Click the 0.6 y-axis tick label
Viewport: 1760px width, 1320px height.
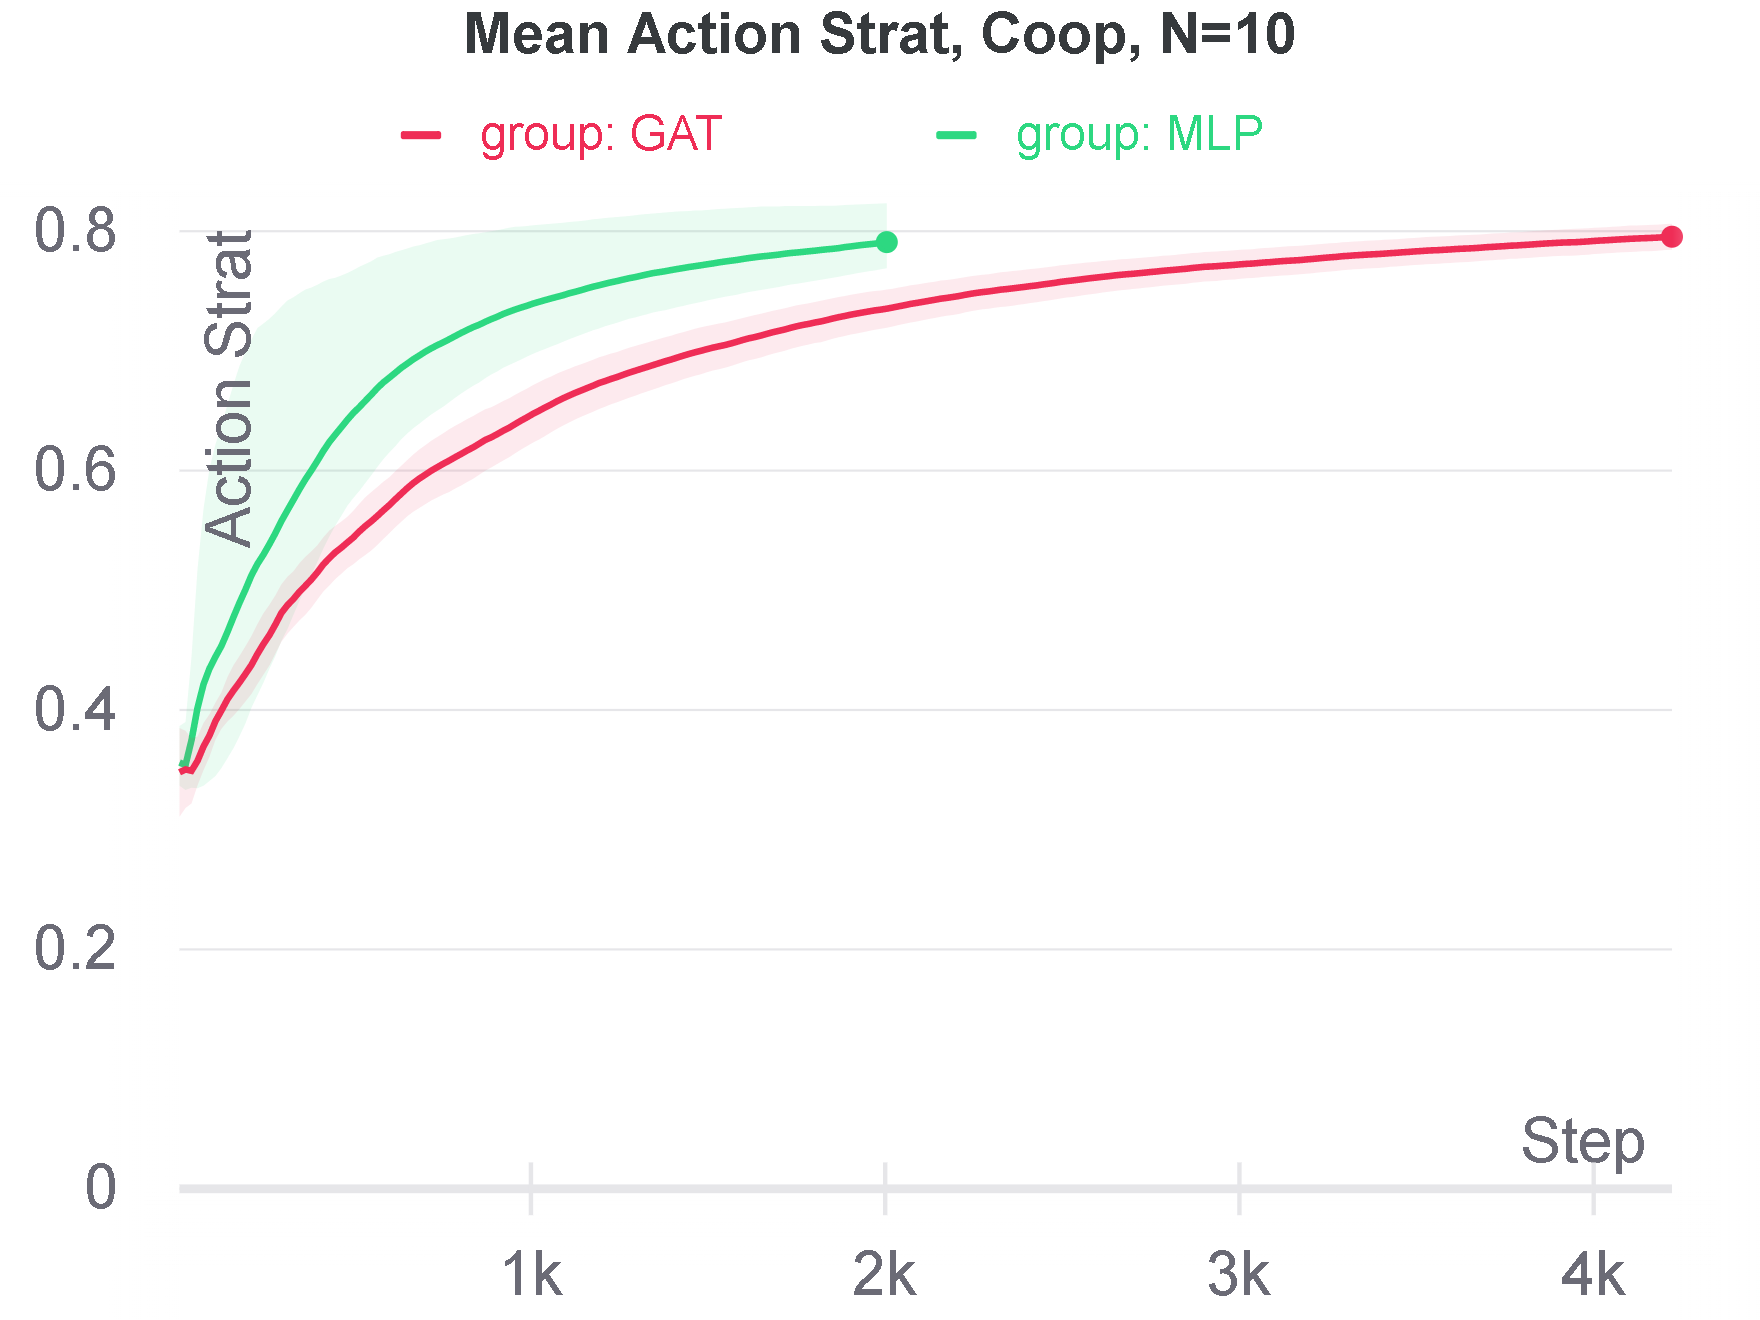pyautogui.click(x=75, y=470)
